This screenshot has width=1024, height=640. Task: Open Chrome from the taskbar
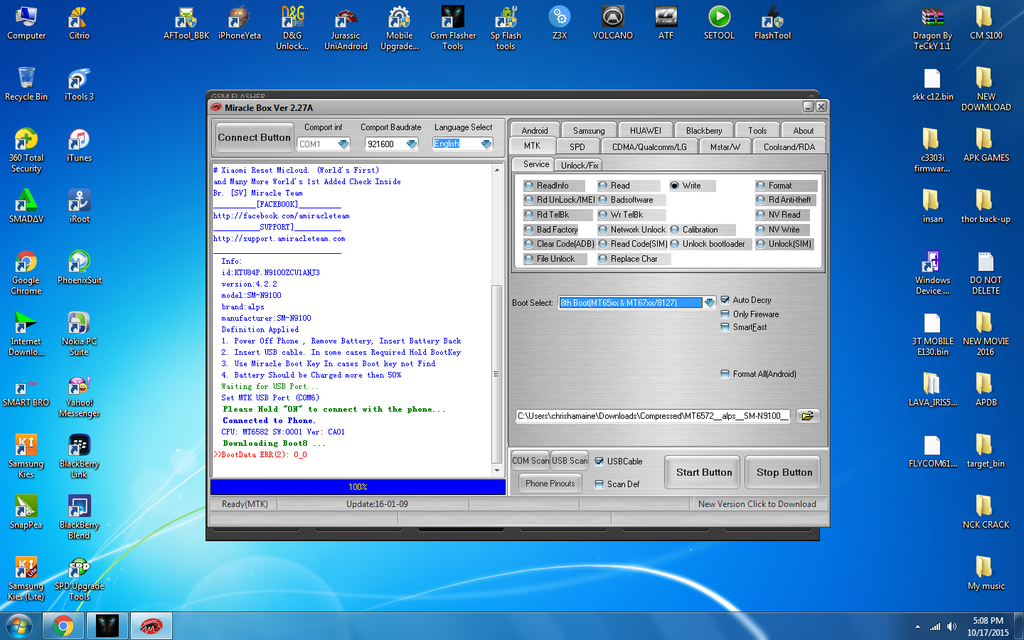pos(63,626)
